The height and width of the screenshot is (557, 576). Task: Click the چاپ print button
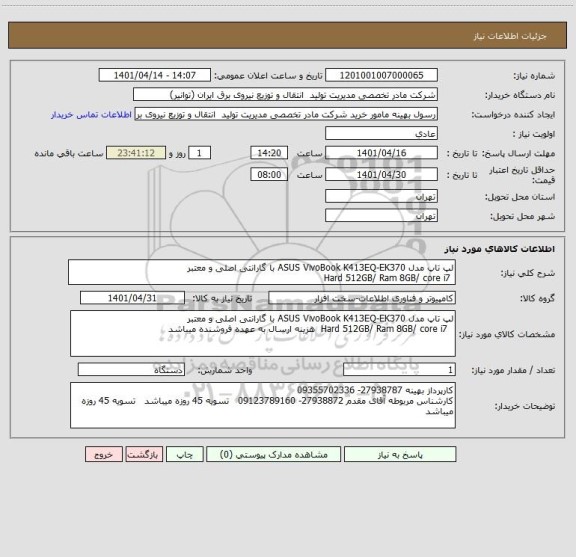[184, 454]
